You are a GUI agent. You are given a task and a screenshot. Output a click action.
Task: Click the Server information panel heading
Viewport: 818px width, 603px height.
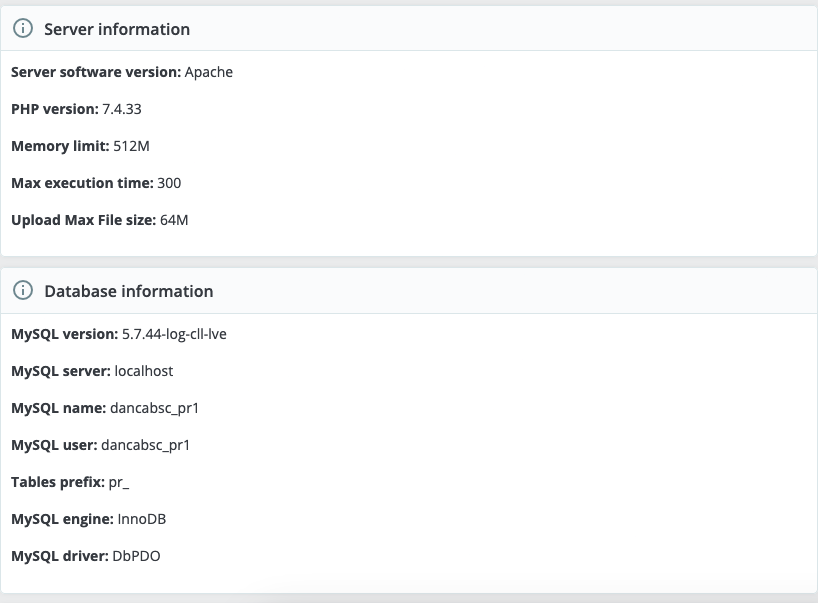click(x=117, y=29)
